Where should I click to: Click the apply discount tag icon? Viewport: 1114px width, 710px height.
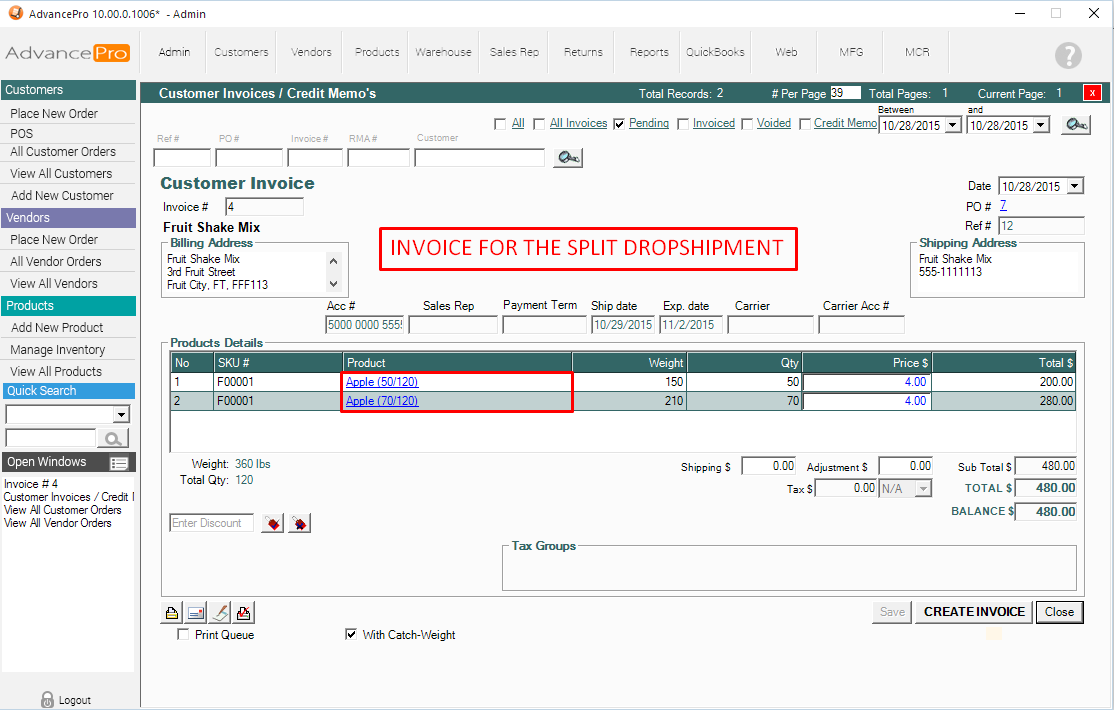(272, 523)
